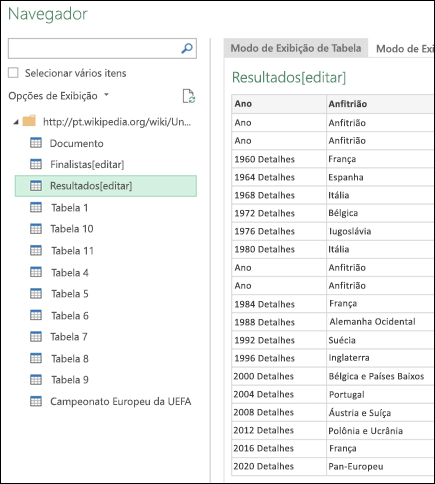Click Bélgica e Países Baixos cell
This screenshot has height=484, width=435.
pos(380,376)
